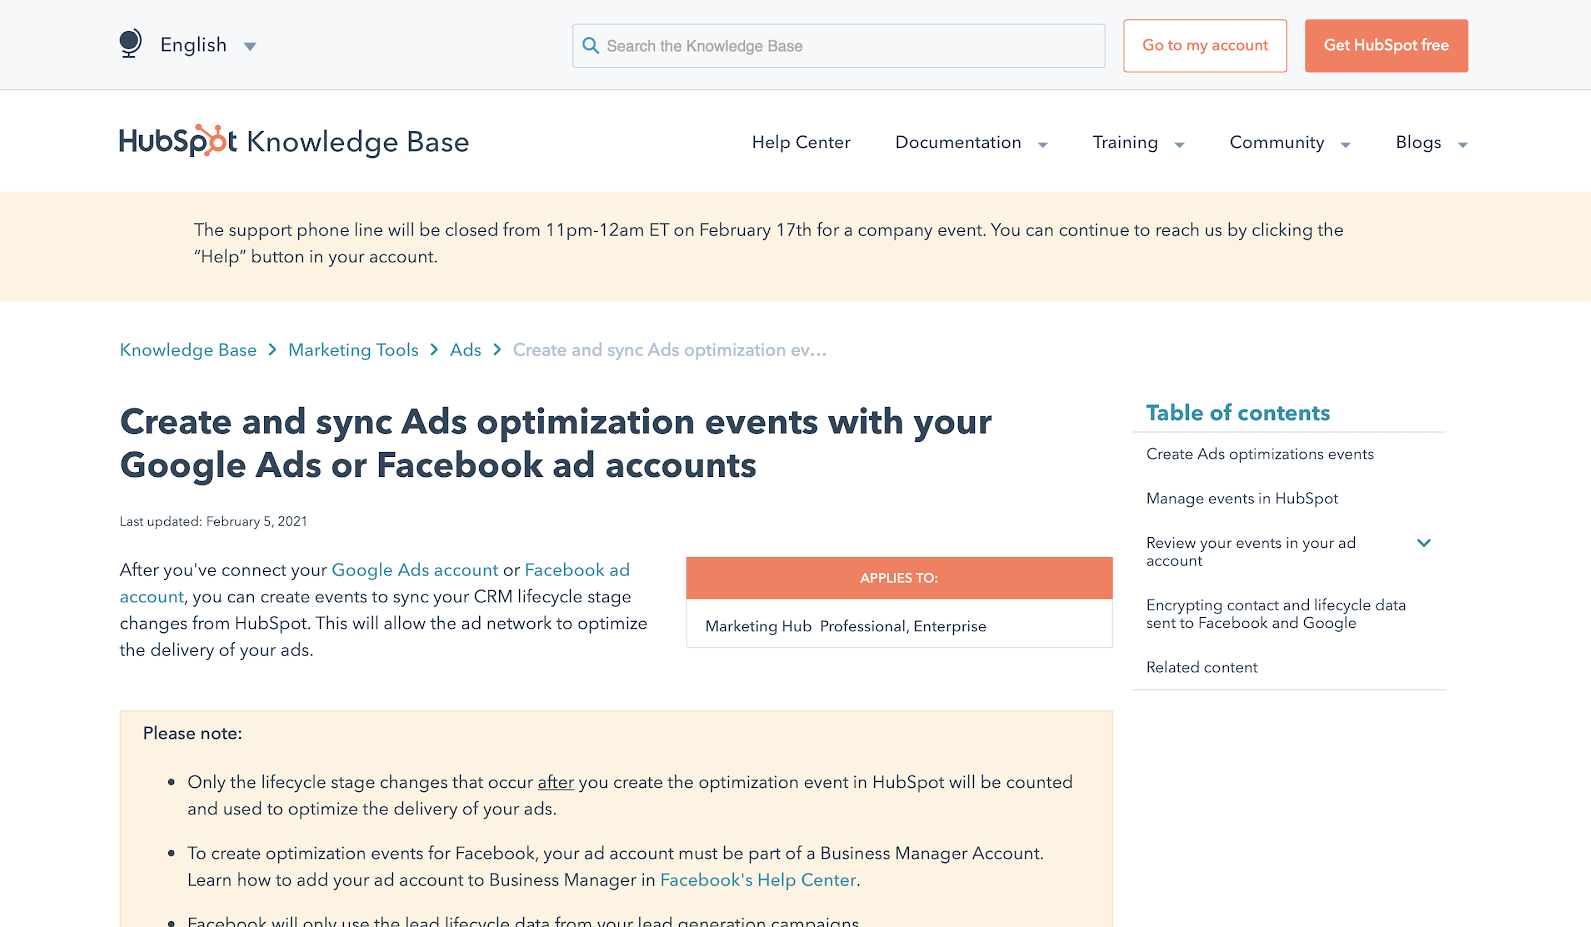Click the chevron after Marketing Tools breadcrumb
This screenshot has height=927, width=1591.
[x=434, y=350]
